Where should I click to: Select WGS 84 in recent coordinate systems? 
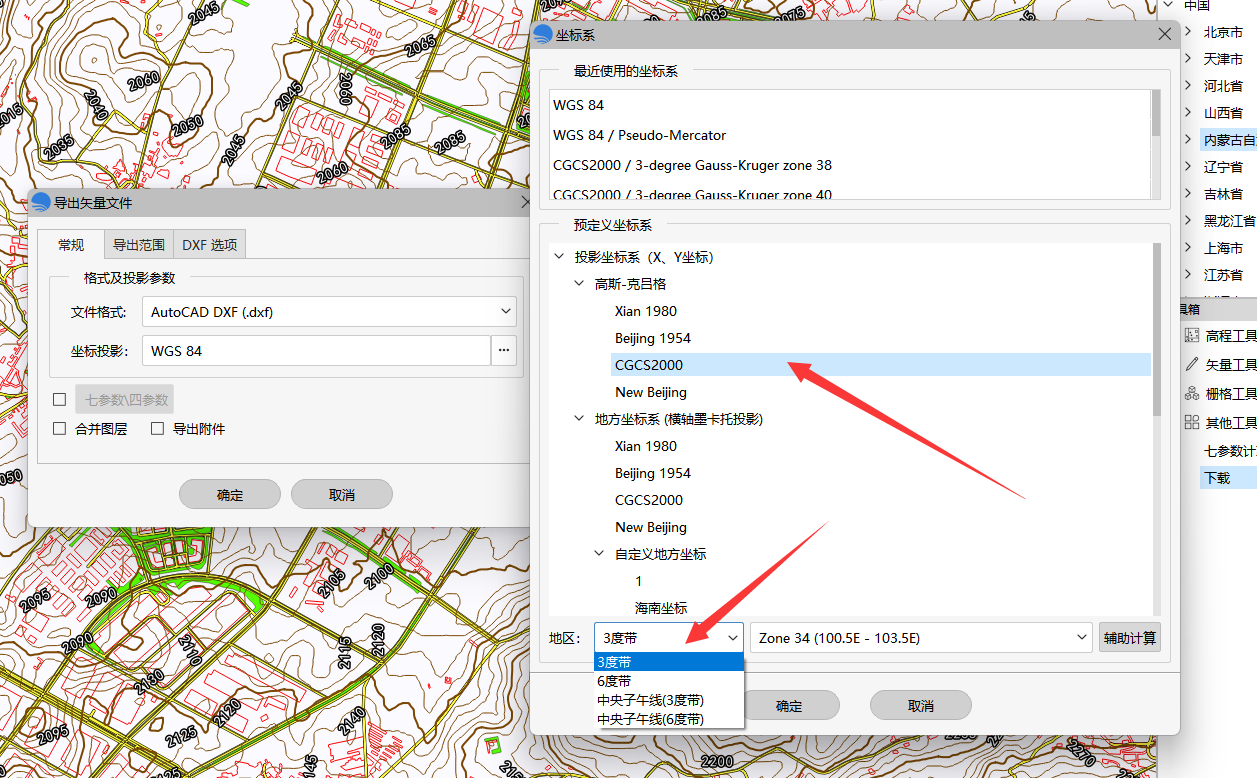pos(579,105)
